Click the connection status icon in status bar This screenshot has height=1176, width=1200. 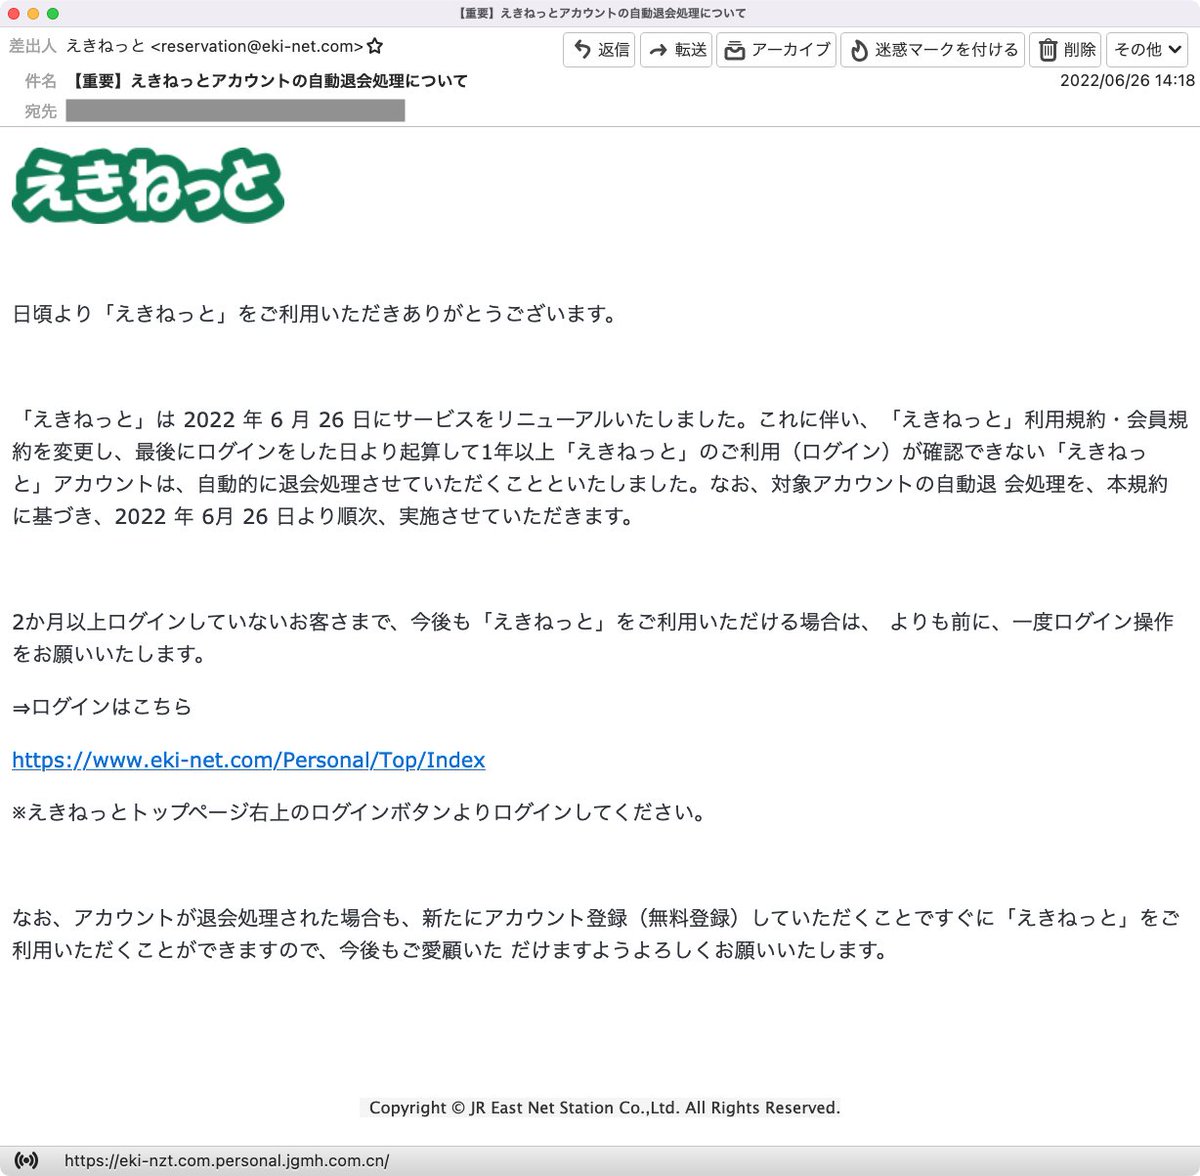coord(27,1160)
